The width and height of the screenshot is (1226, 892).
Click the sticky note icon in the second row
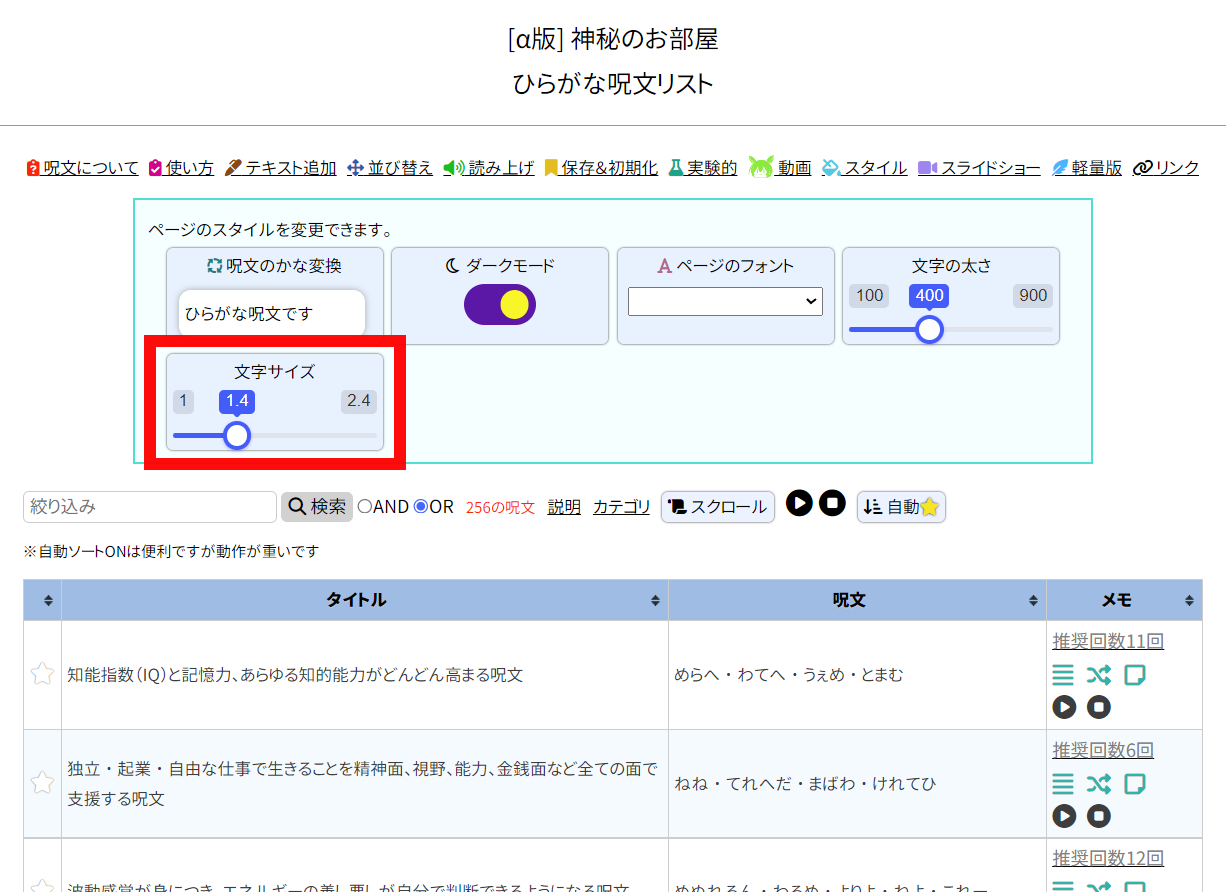point(1134,784)
